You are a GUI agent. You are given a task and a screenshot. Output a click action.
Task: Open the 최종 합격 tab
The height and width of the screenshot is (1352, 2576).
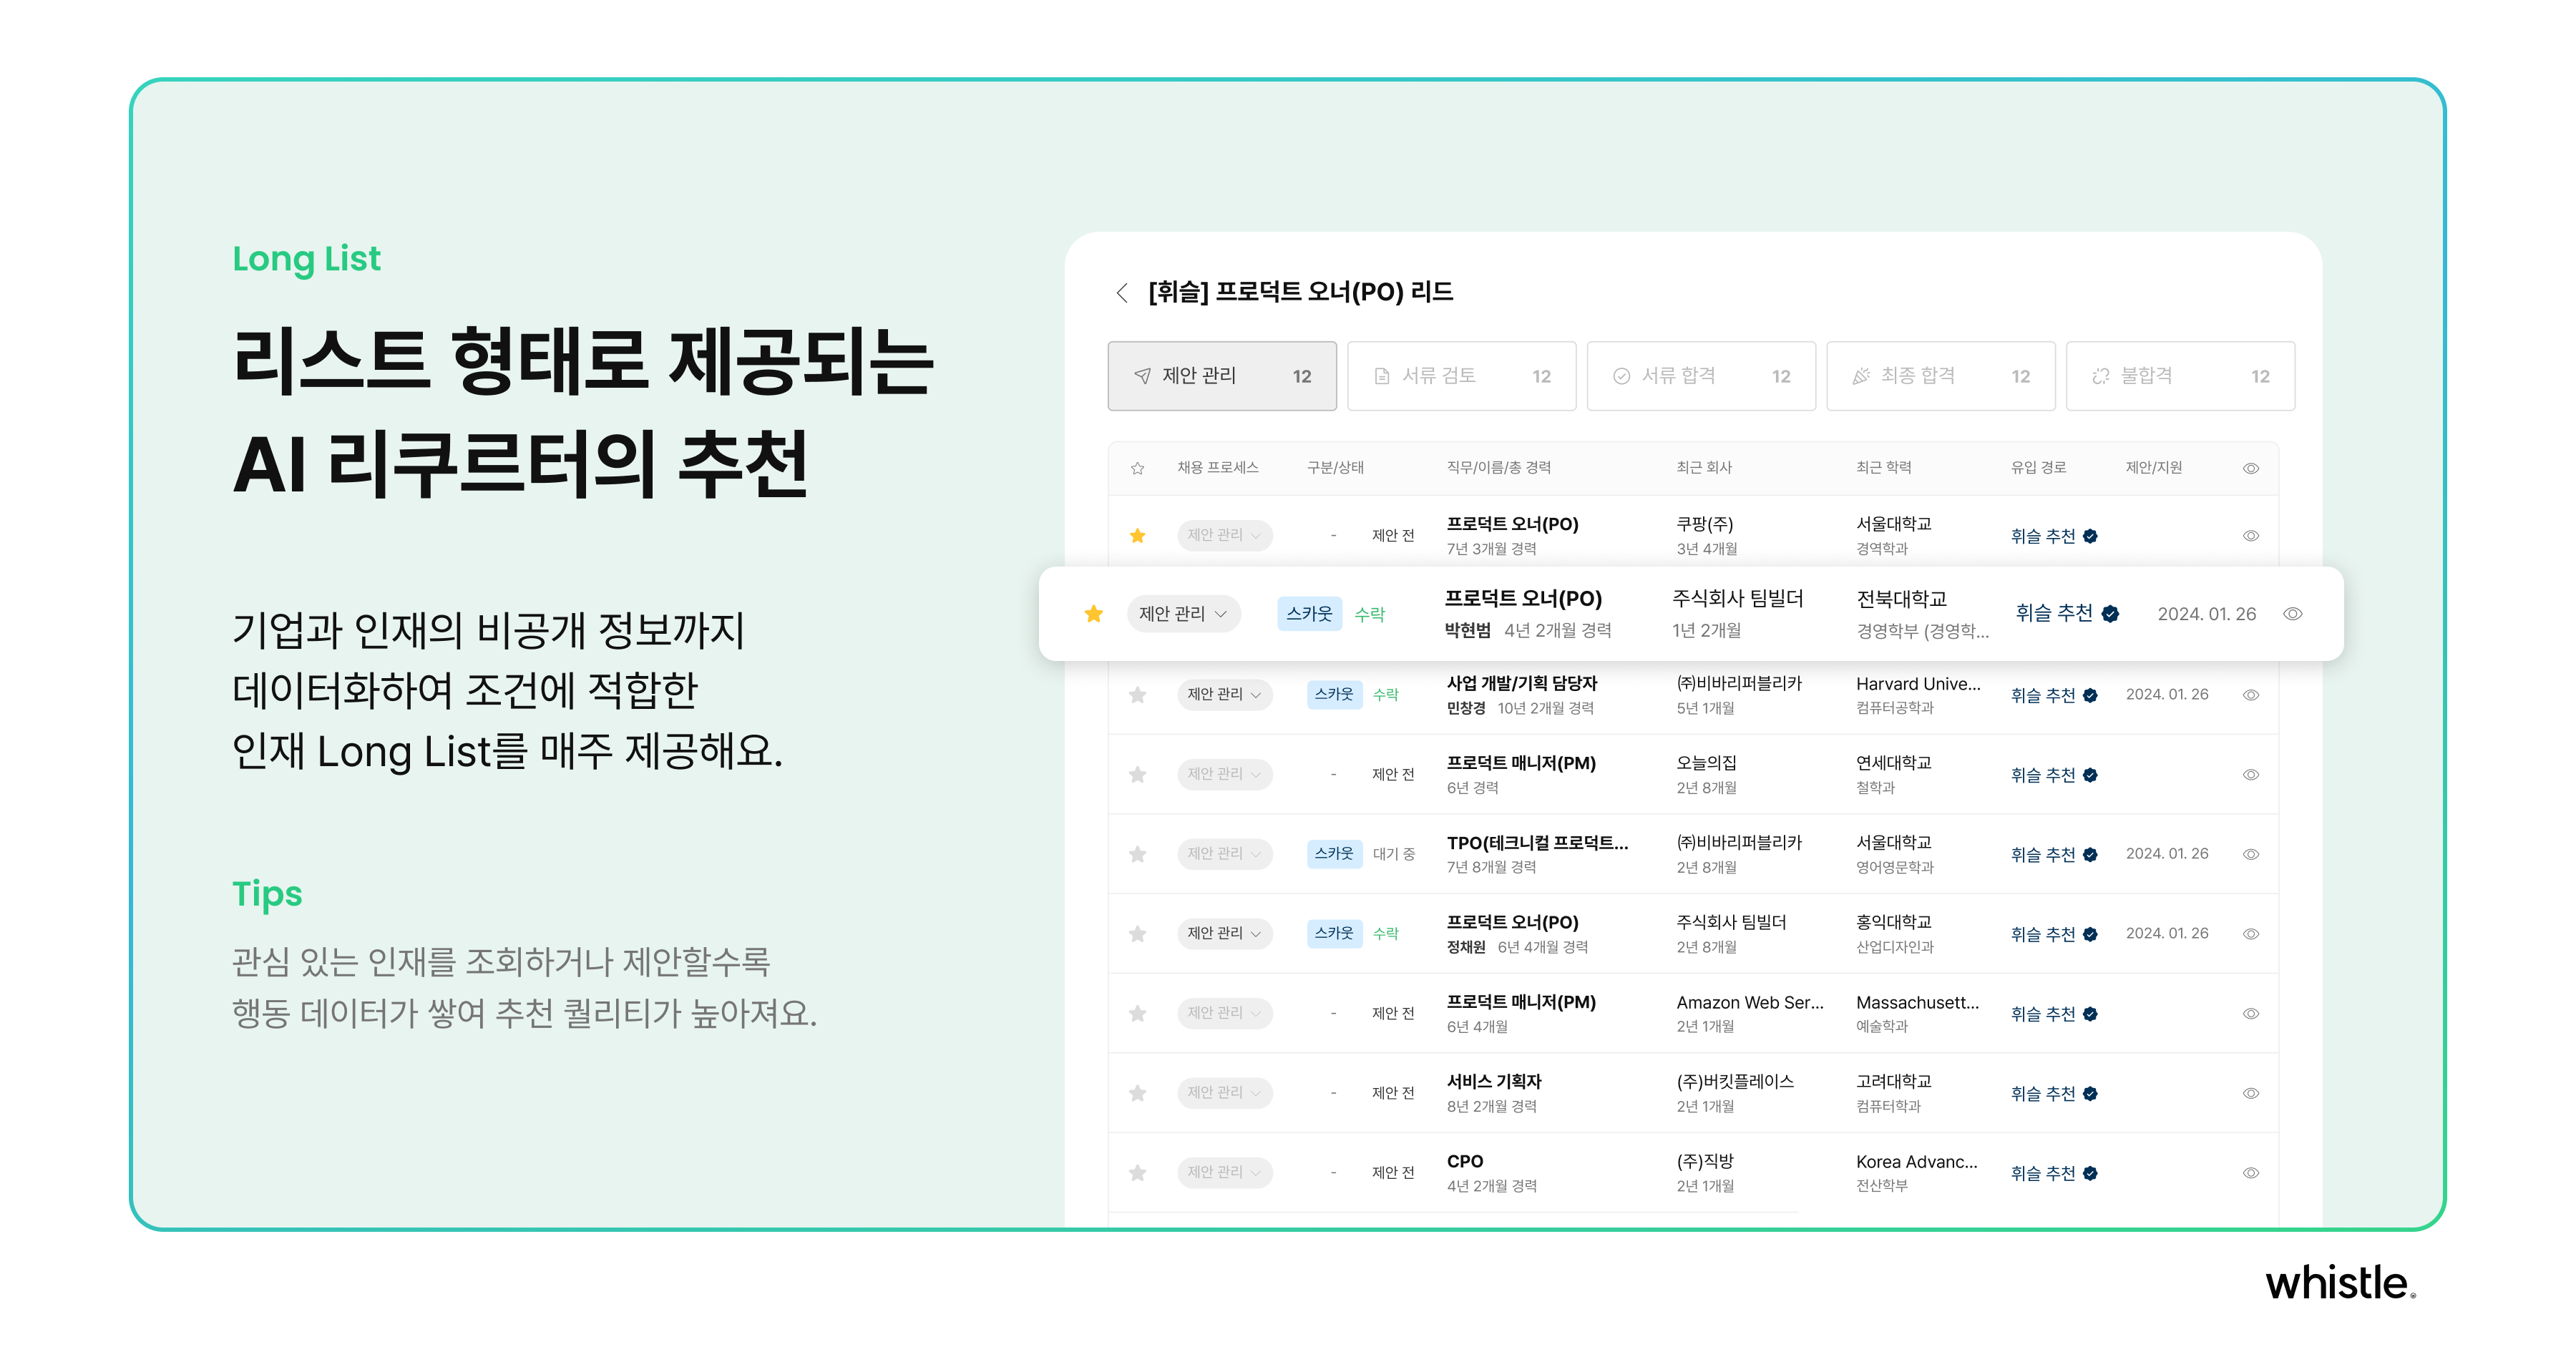[1940, 376]
